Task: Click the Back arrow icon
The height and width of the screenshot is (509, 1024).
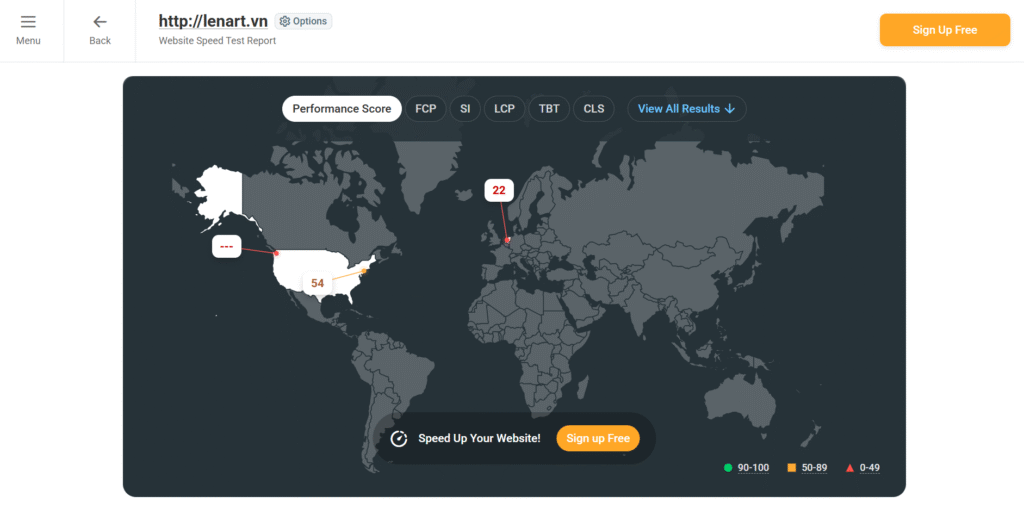Action: (x=100, y=22)
